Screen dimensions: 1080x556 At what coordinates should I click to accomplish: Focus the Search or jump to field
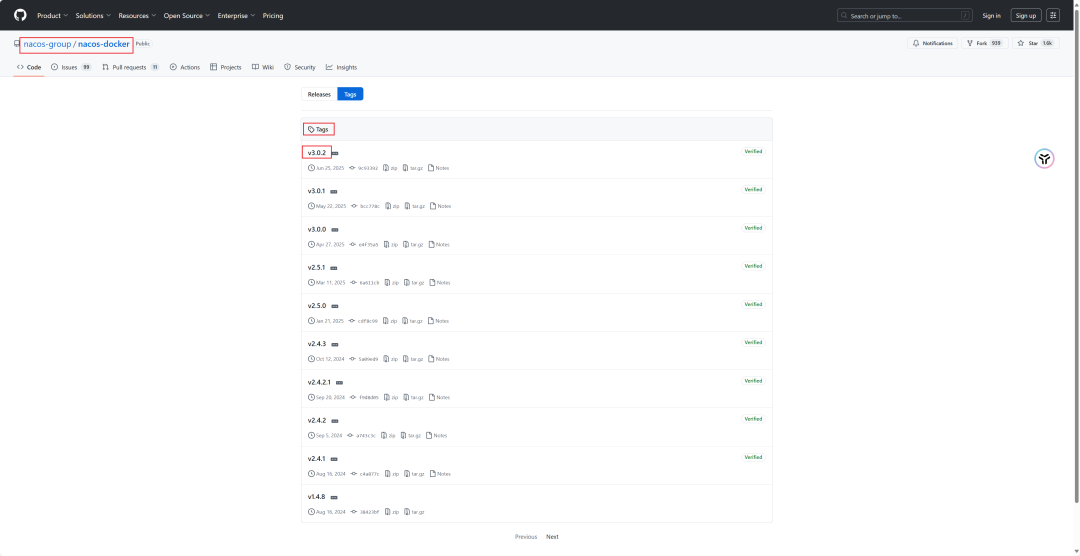click(904, 15)
